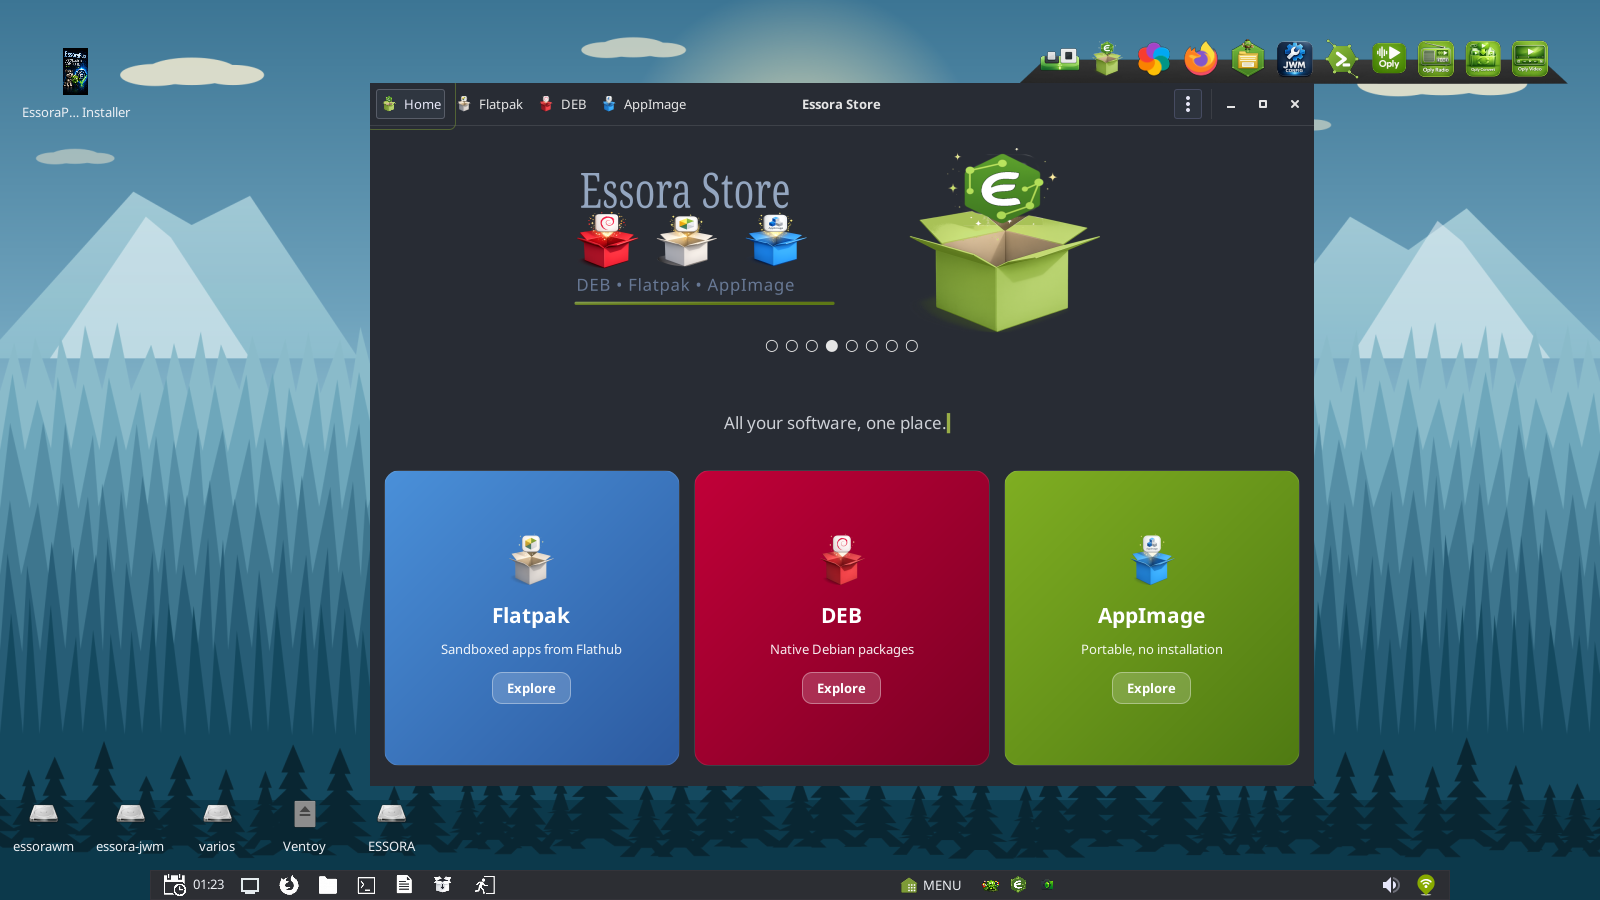Launch Oply Convert from the dock
This screenshot has height=900, width=1600.
(1483, 59)
